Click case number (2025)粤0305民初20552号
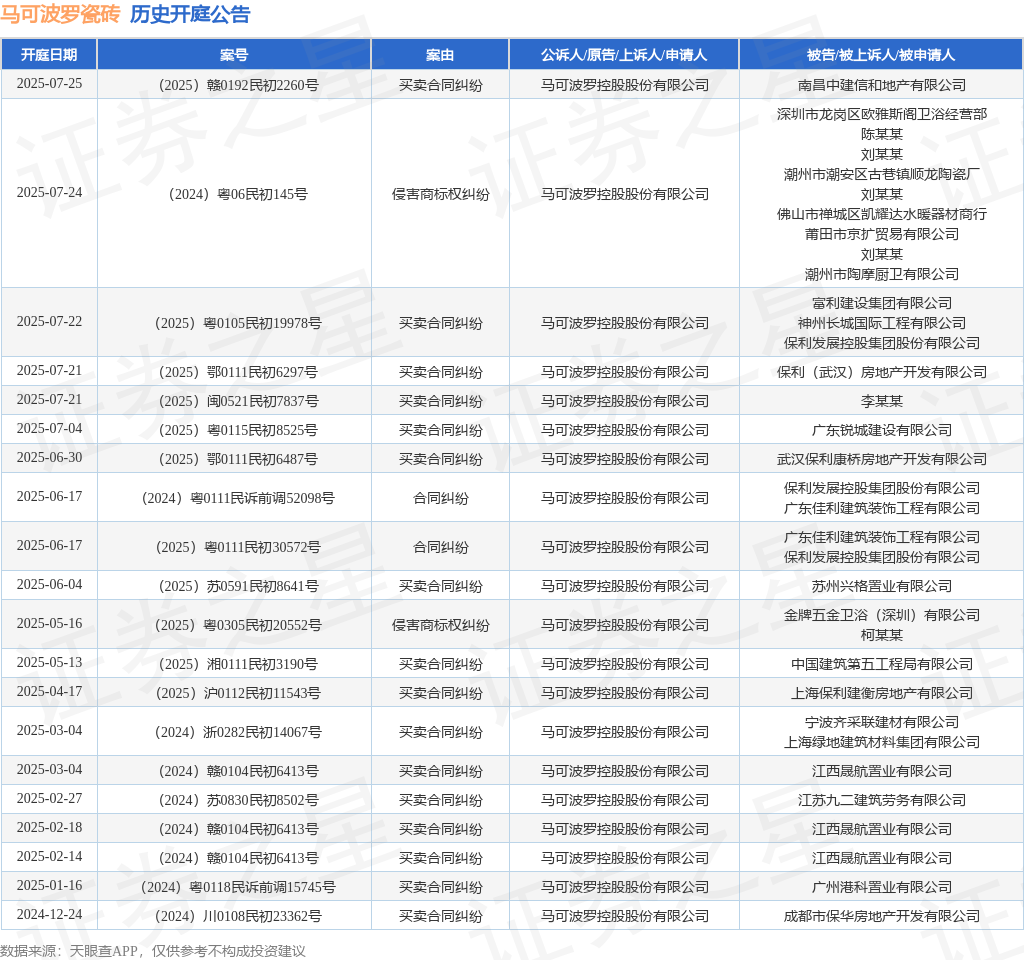 [x=238, y=625]
